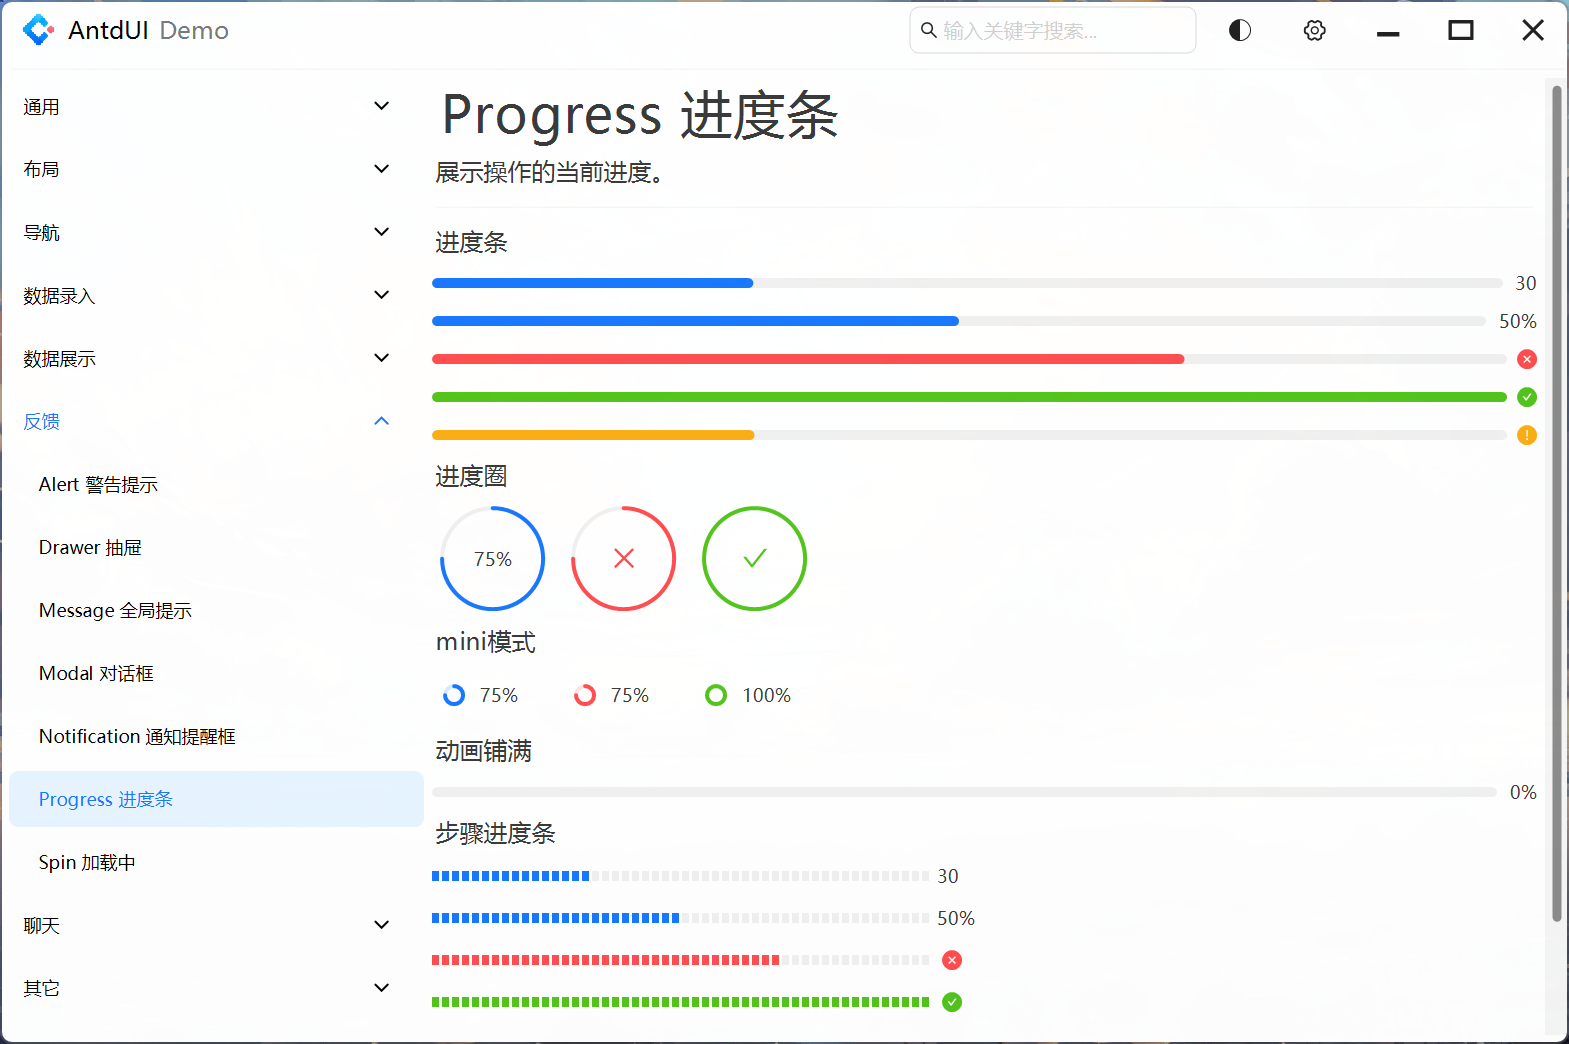This screenshot has height=1044, width=1569.
Task: Toggle dark/light theme mode icon
Action: tap(1239, 31)
